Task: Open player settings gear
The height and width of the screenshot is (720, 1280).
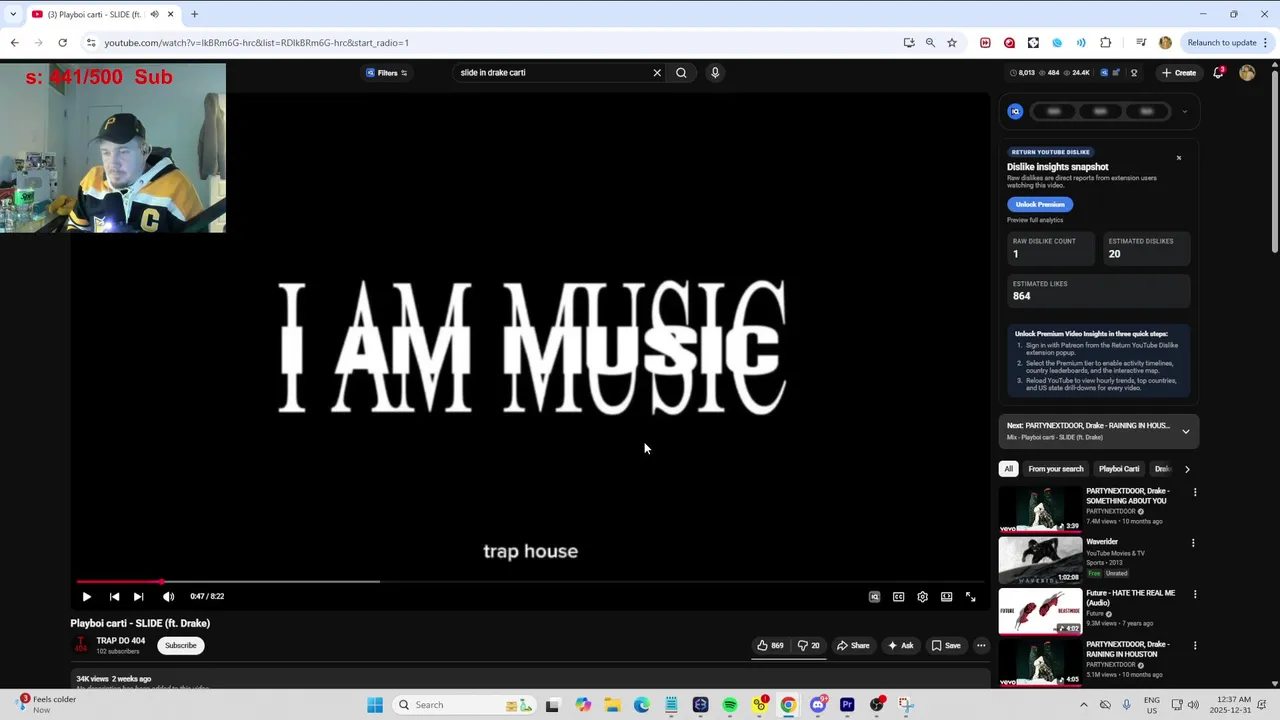Action: pyautogui.click(x=922, y=597)
